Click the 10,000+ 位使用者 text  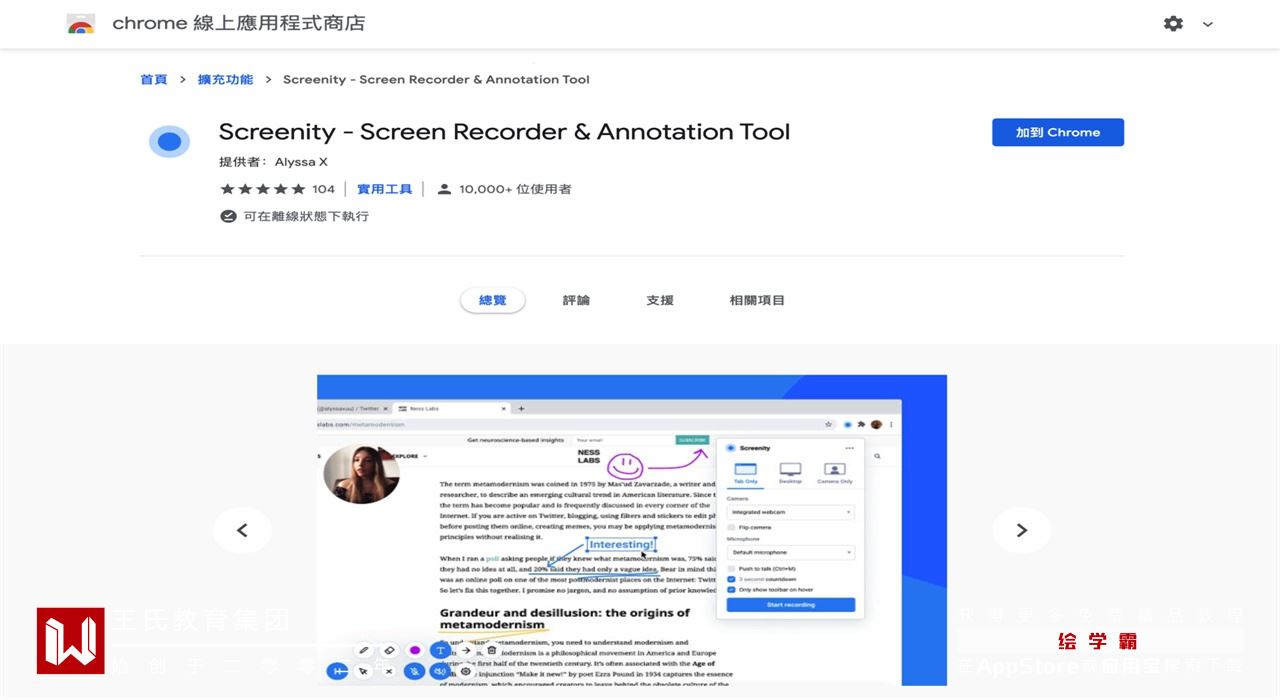pos(515,189)
